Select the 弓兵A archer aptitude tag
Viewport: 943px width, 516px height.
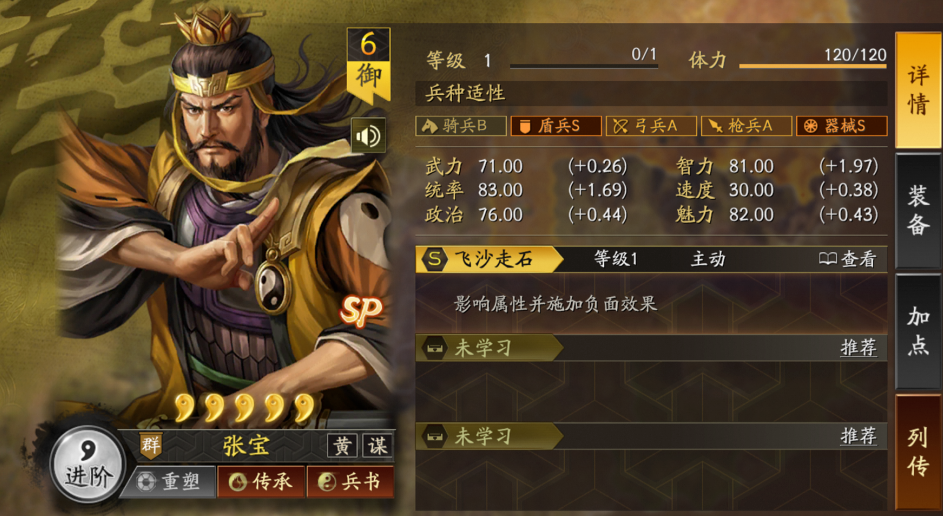(x=651, y=126)
